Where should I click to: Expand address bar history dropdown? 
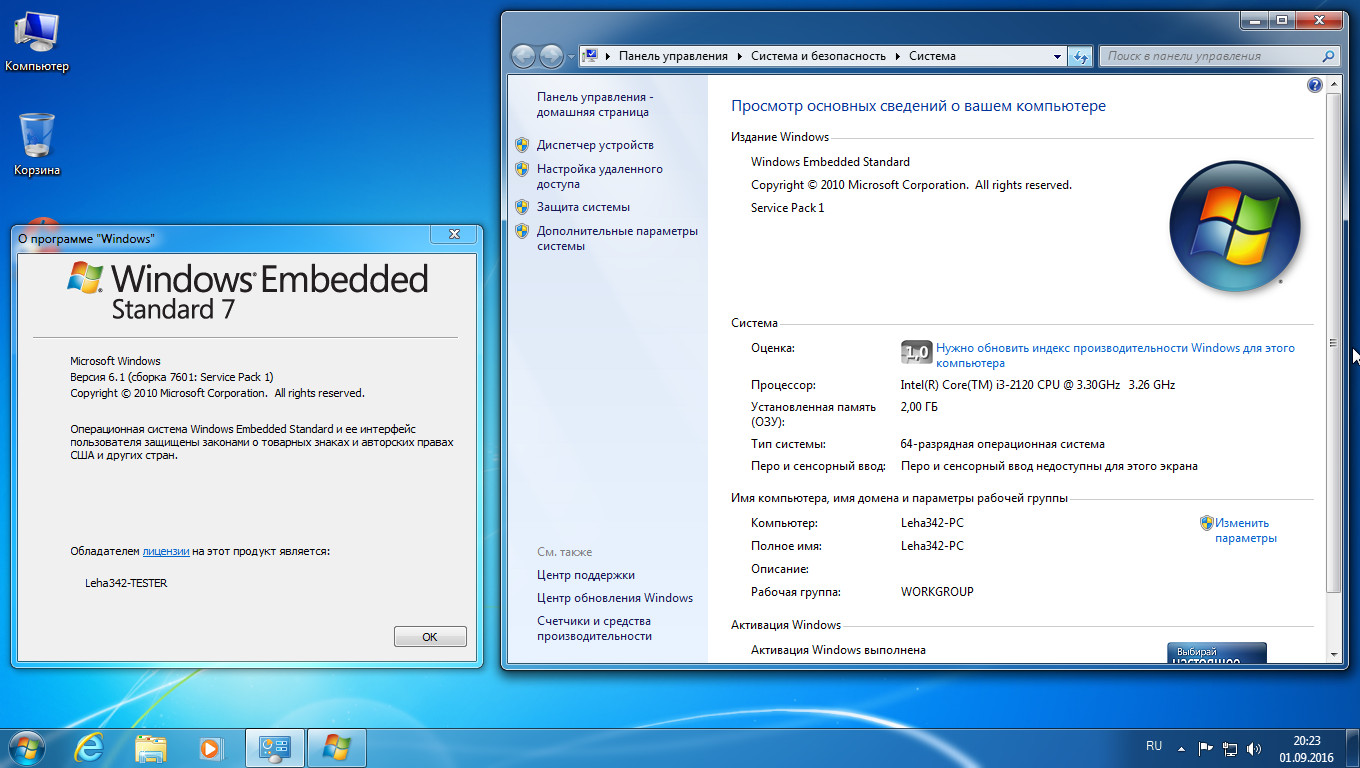coord(1058,57)
